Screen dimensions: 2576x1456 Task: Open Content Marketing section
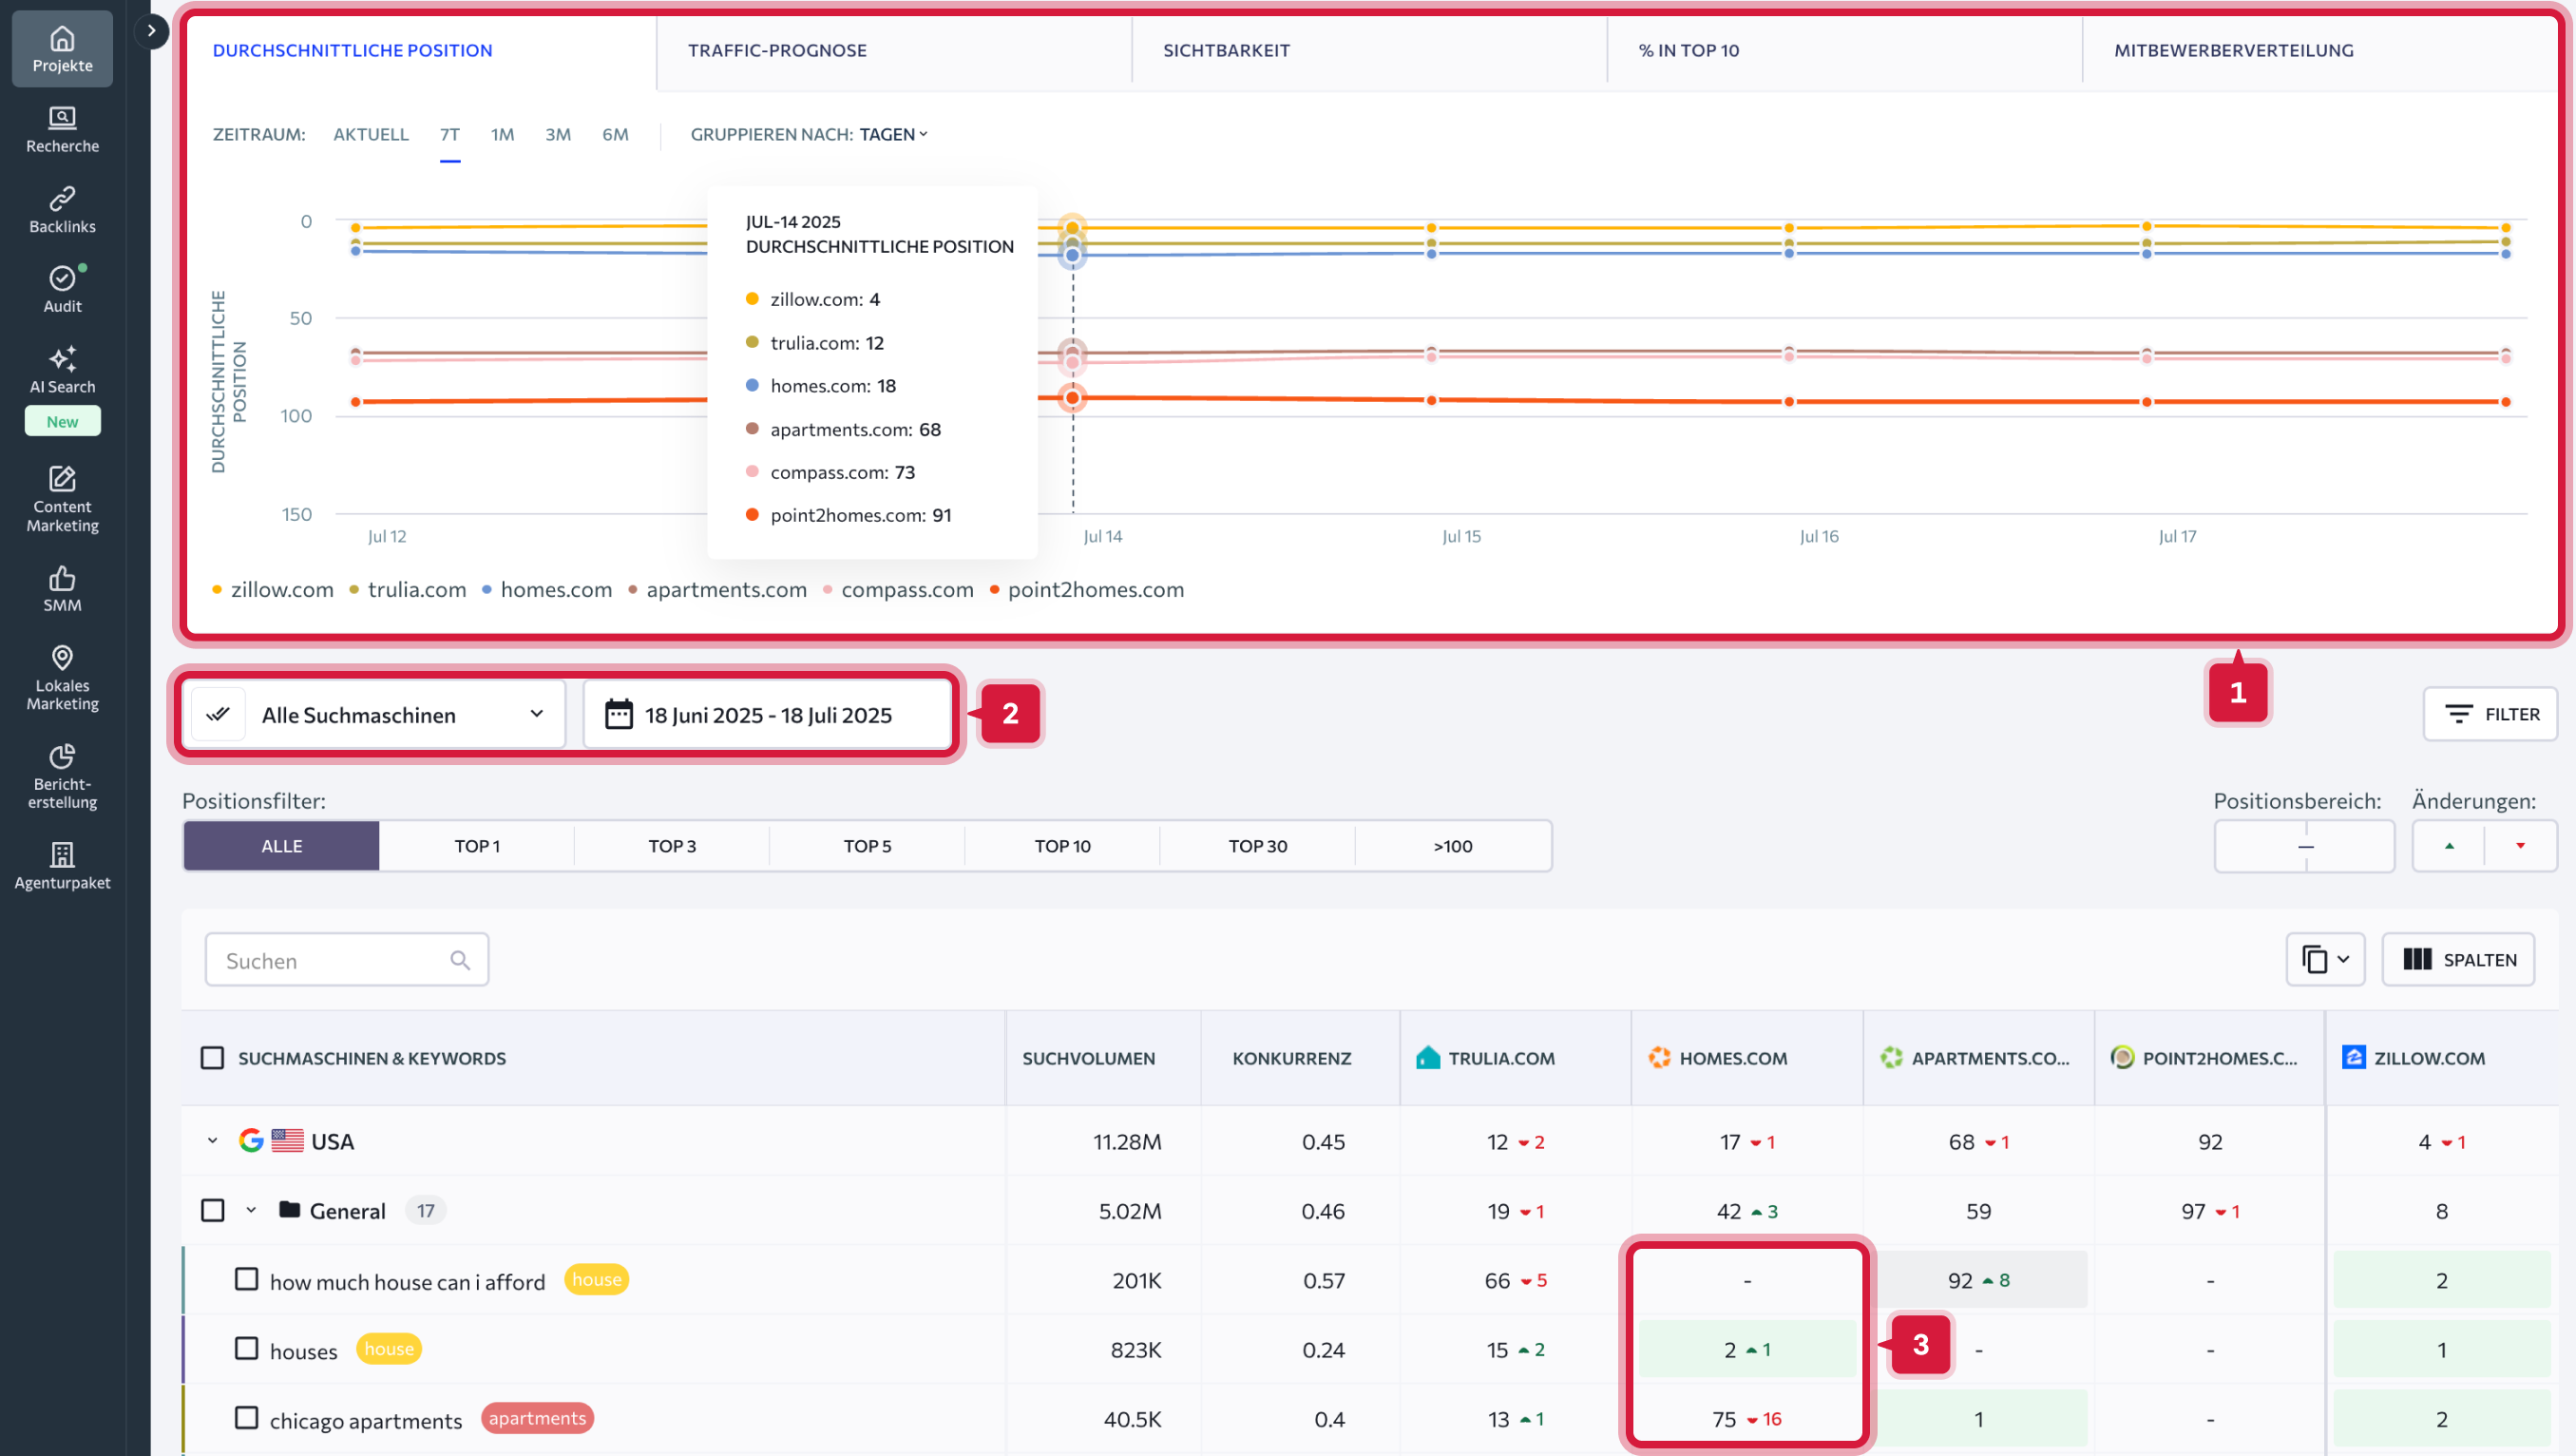tap(62, 498)
